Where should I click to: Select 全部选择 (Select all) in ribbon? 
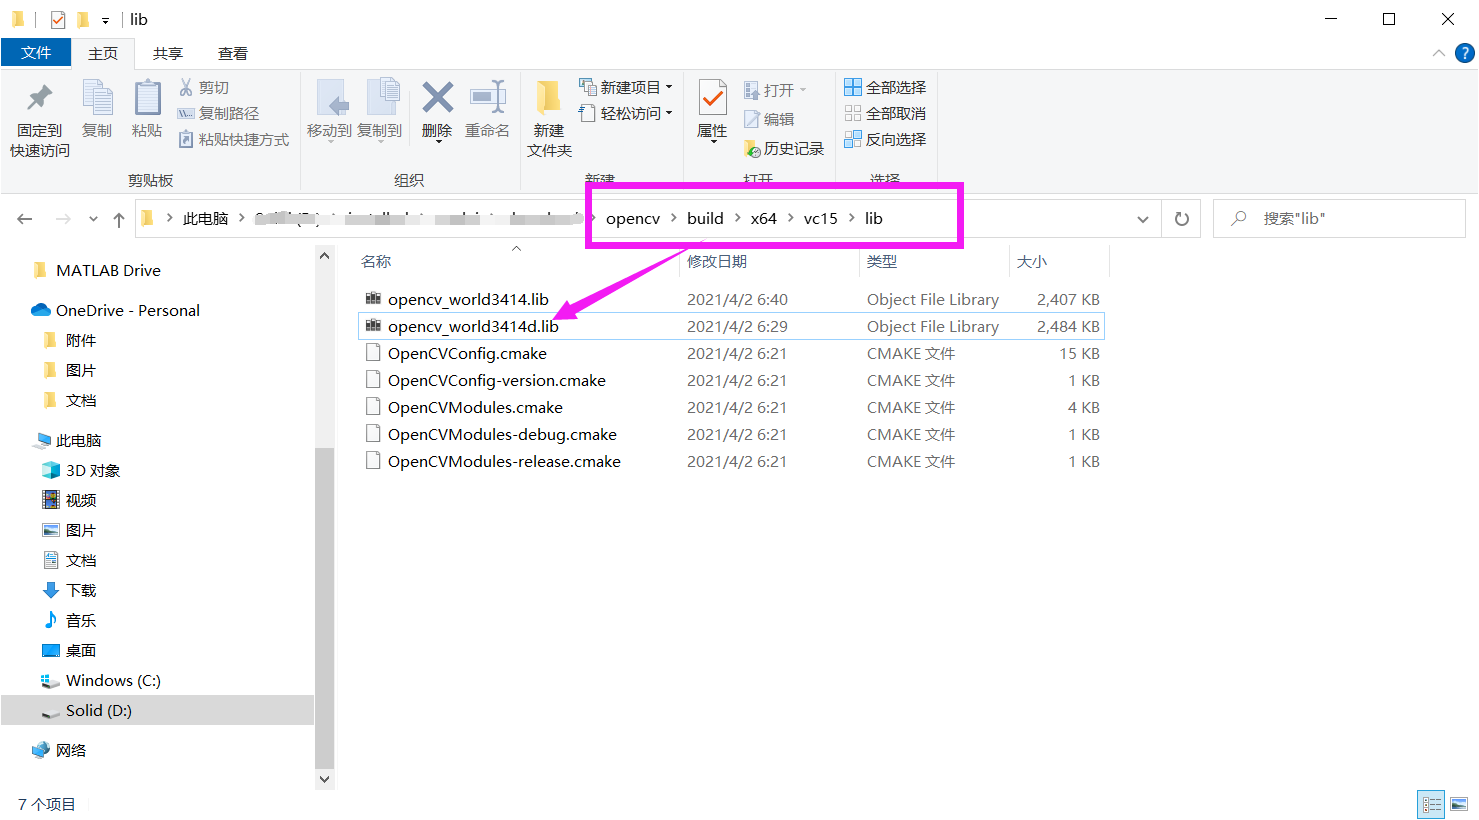pos(884,86)
